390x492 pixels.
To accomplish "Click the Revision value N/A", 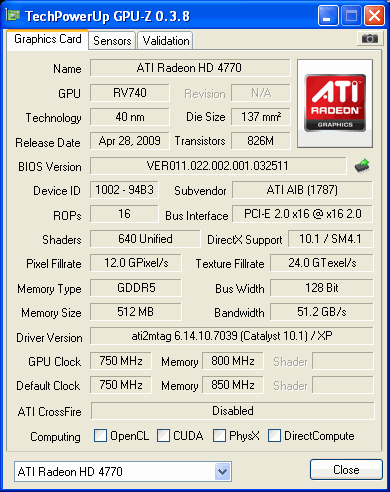I will coord(261,93).
